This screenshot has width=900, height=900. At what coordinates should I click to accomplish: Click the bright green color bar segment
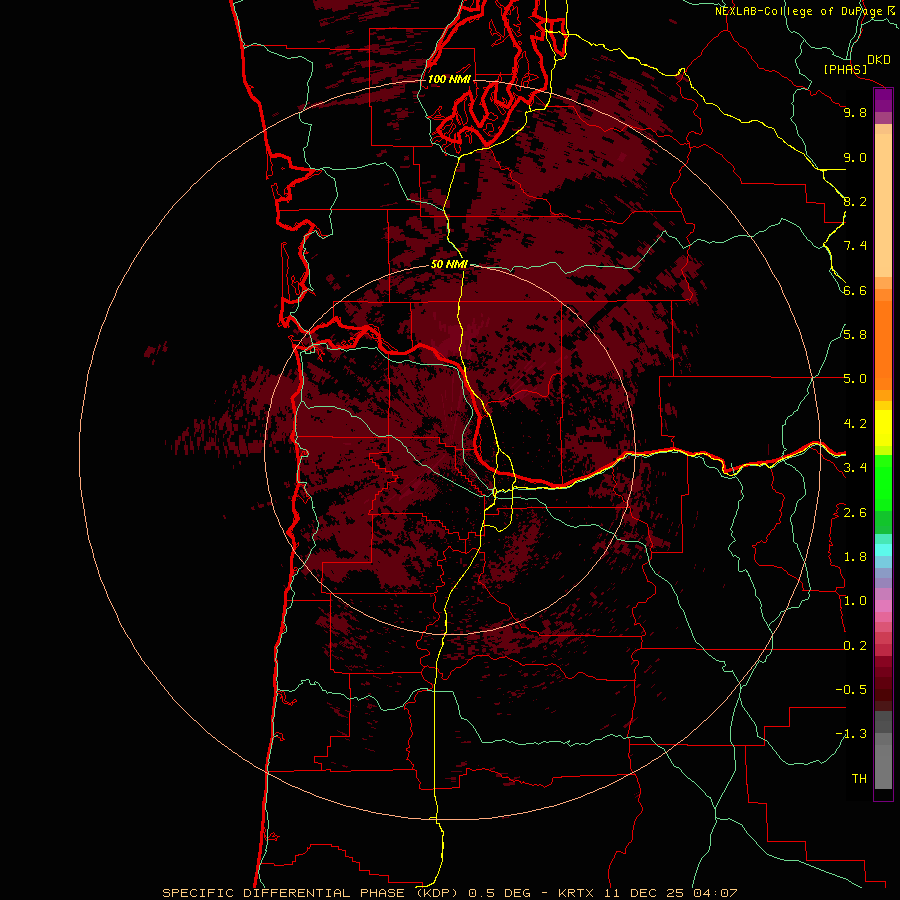tap(883, 481)
